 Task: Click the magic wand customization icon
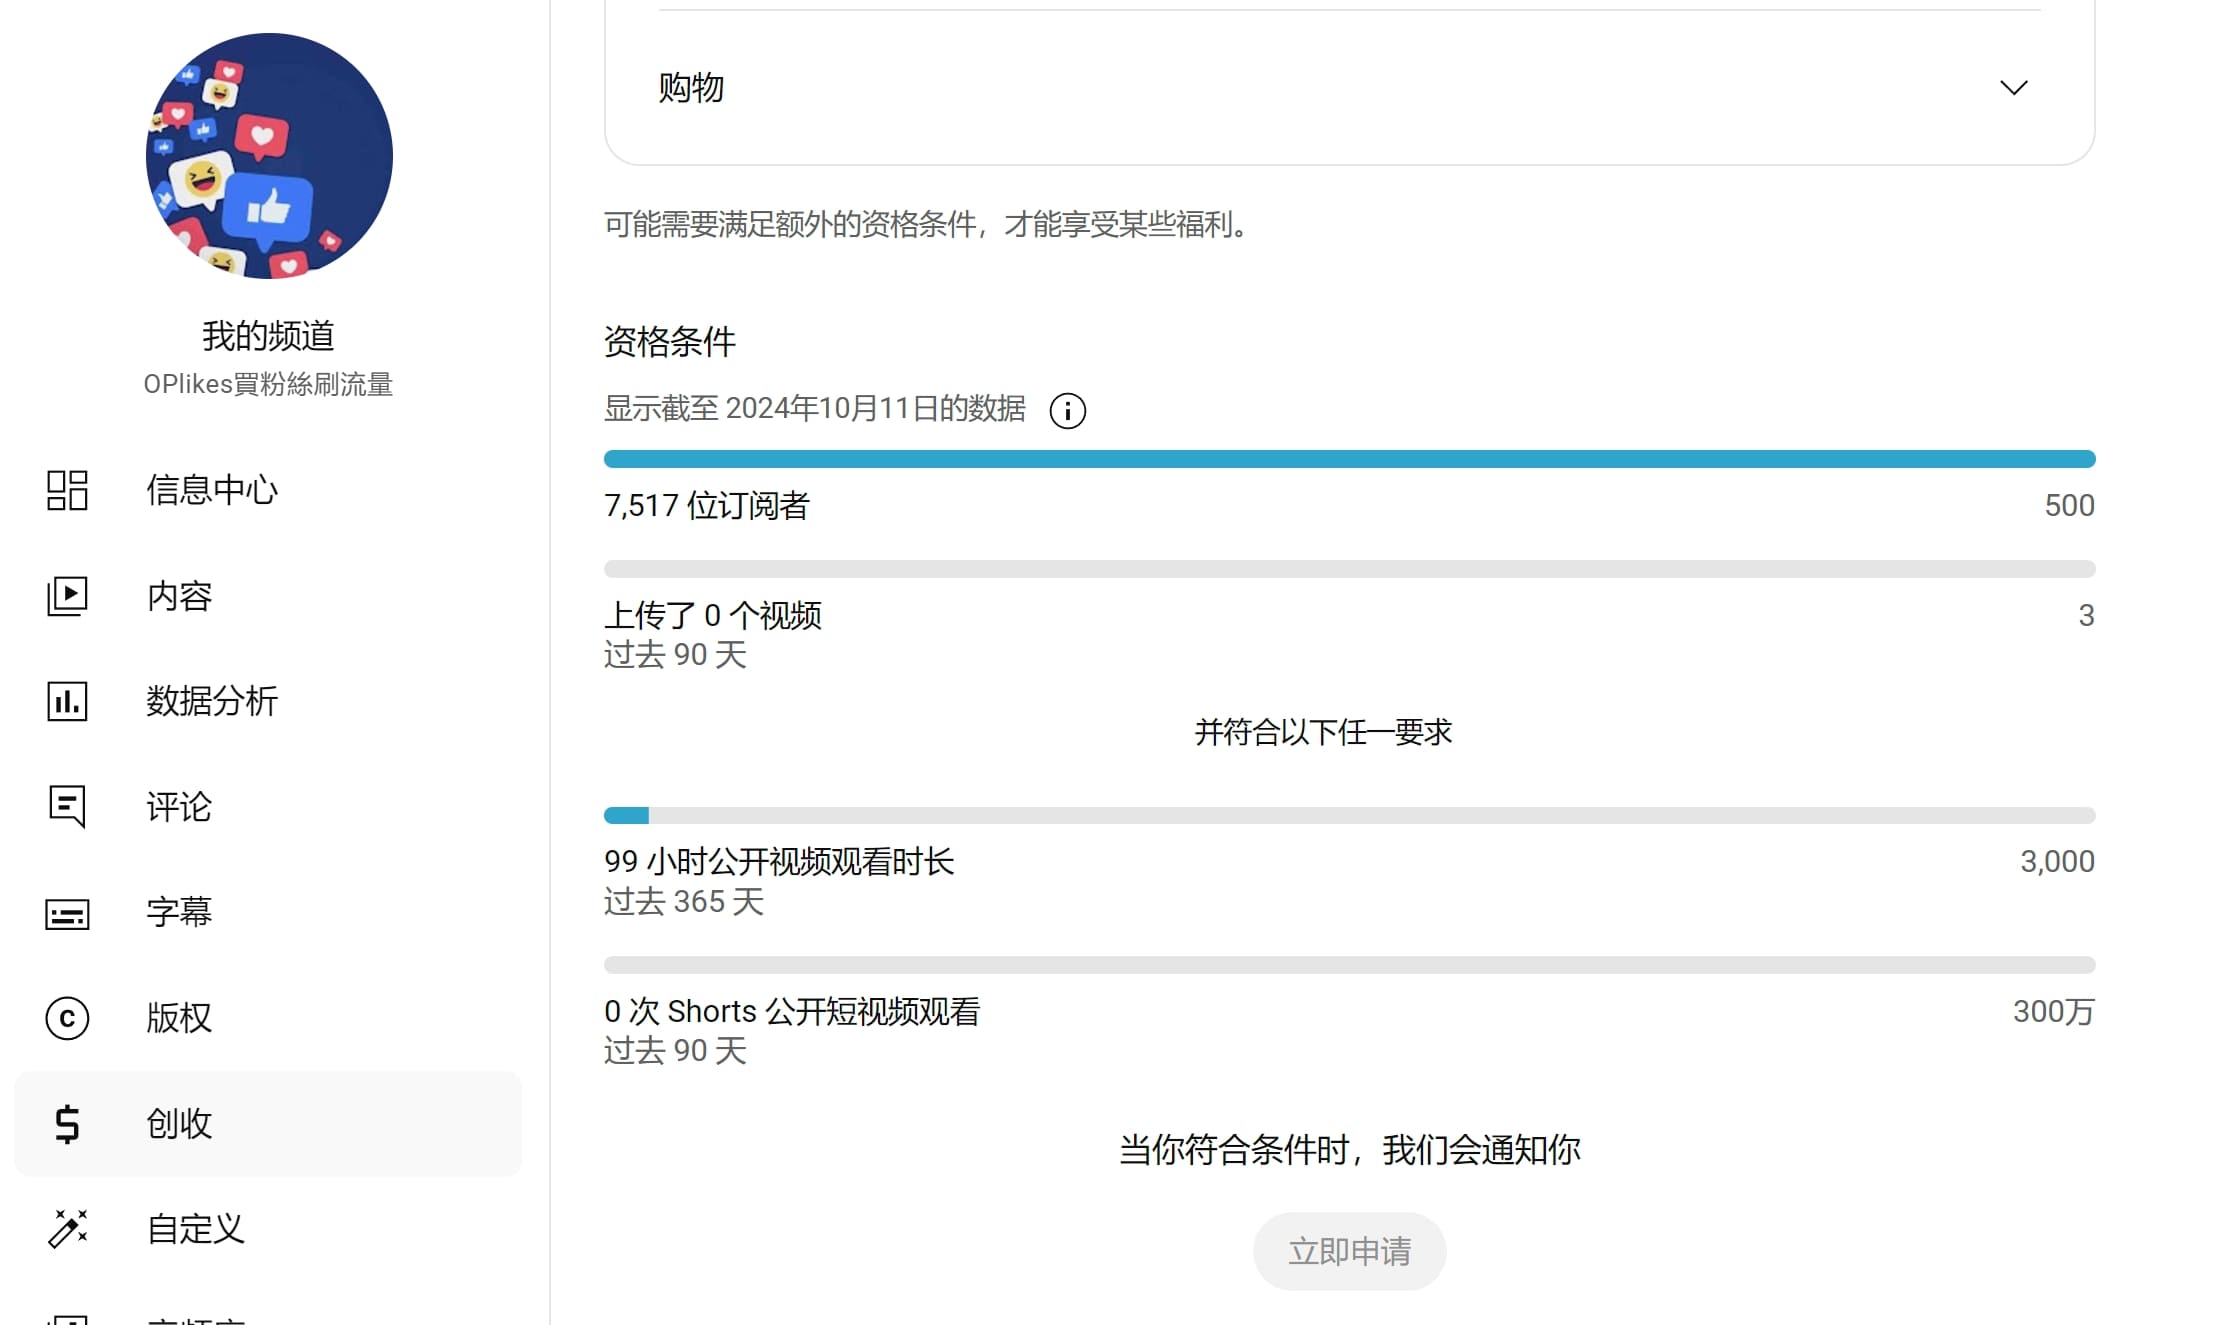67,1229
